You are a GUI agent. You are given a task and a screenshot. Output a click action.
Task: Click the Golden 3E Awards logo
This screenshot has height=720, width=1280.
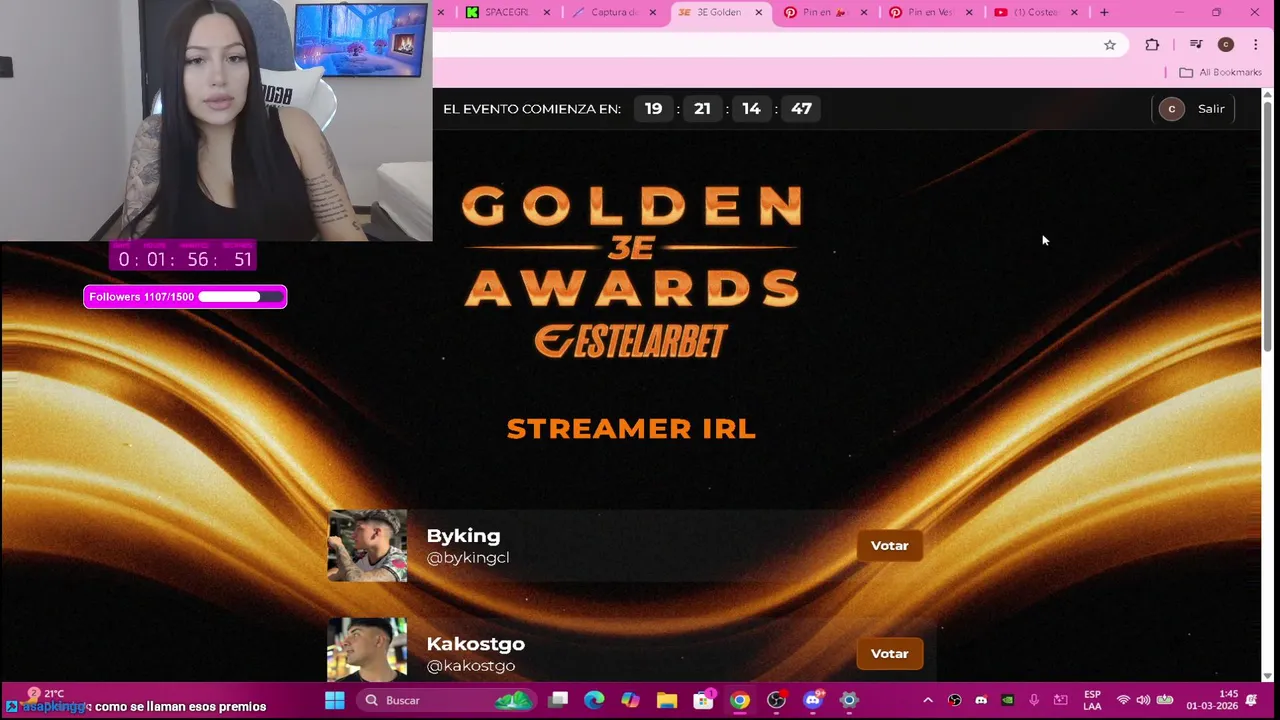click(632, 272)
